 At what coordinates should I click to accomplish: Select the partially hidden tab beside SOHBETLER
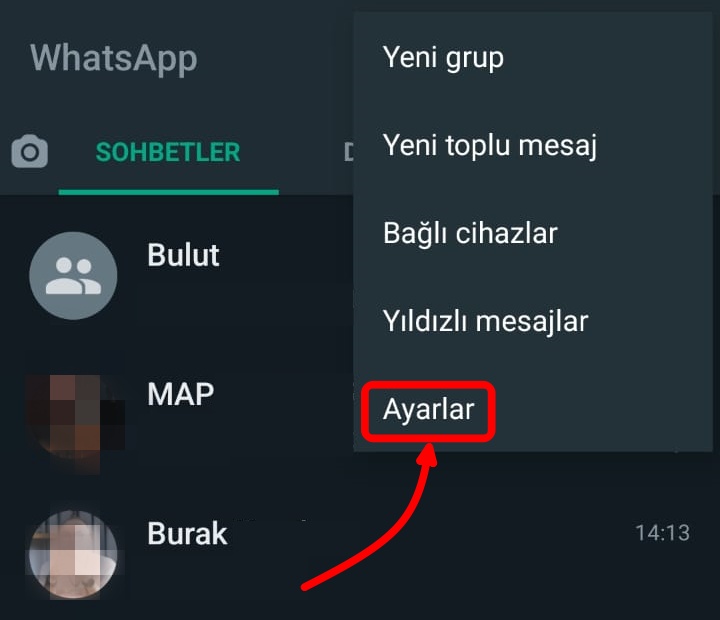349,152
